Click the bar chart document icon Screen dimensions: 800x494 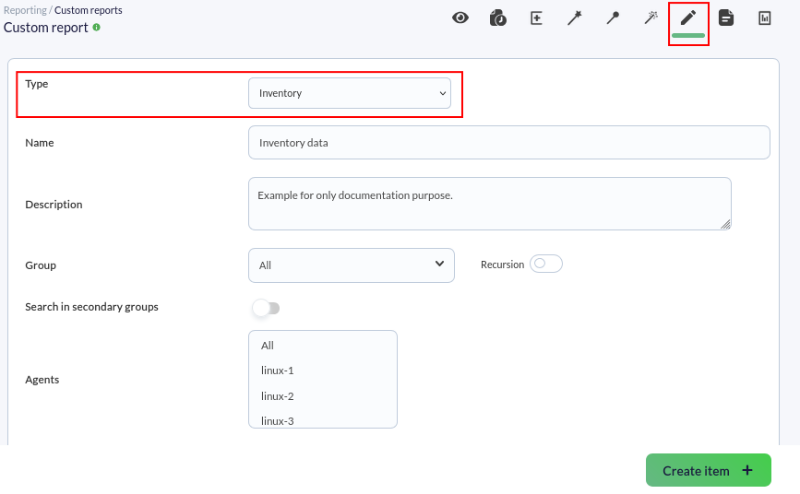[764, 18]
